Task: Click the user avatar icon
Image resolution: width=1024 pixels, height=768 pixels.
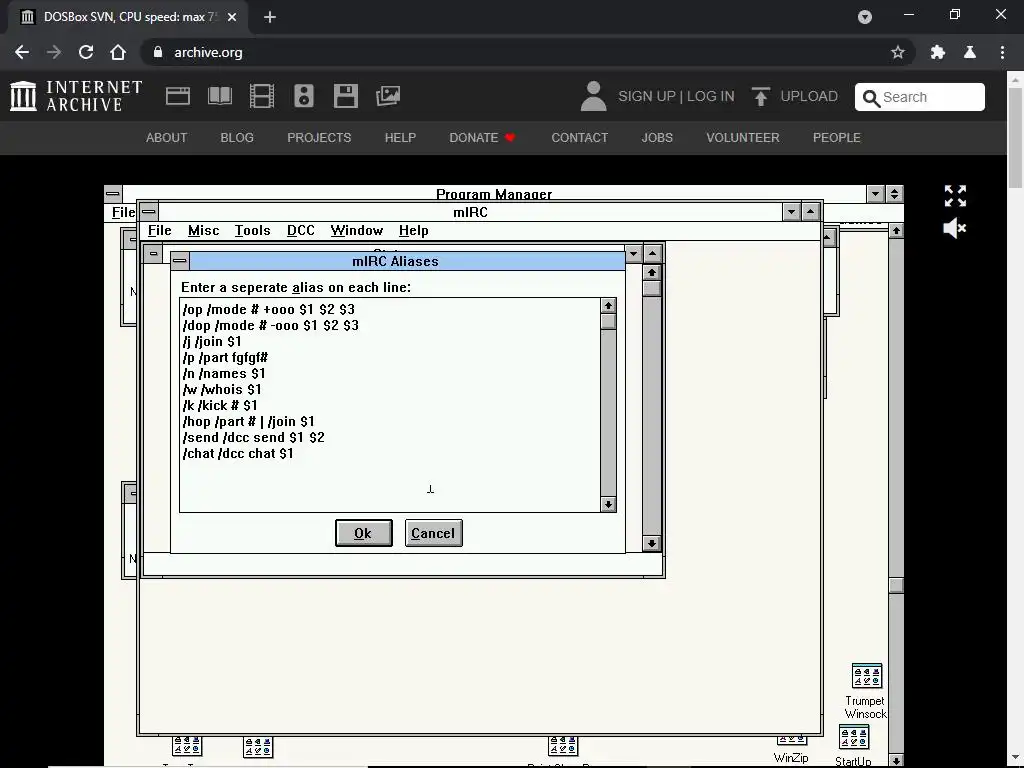Action: (594, 96)
